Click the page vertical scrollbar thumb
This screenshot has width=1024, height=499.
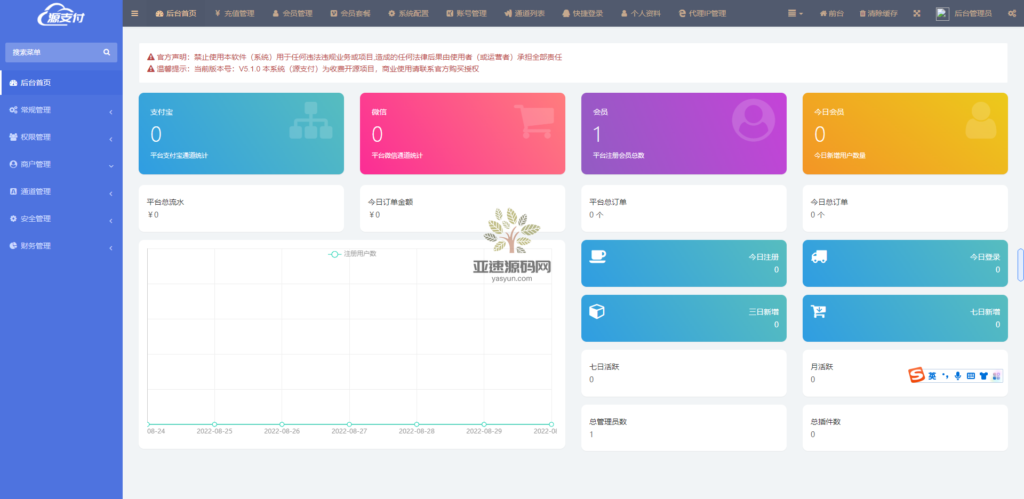[1020, 265]
